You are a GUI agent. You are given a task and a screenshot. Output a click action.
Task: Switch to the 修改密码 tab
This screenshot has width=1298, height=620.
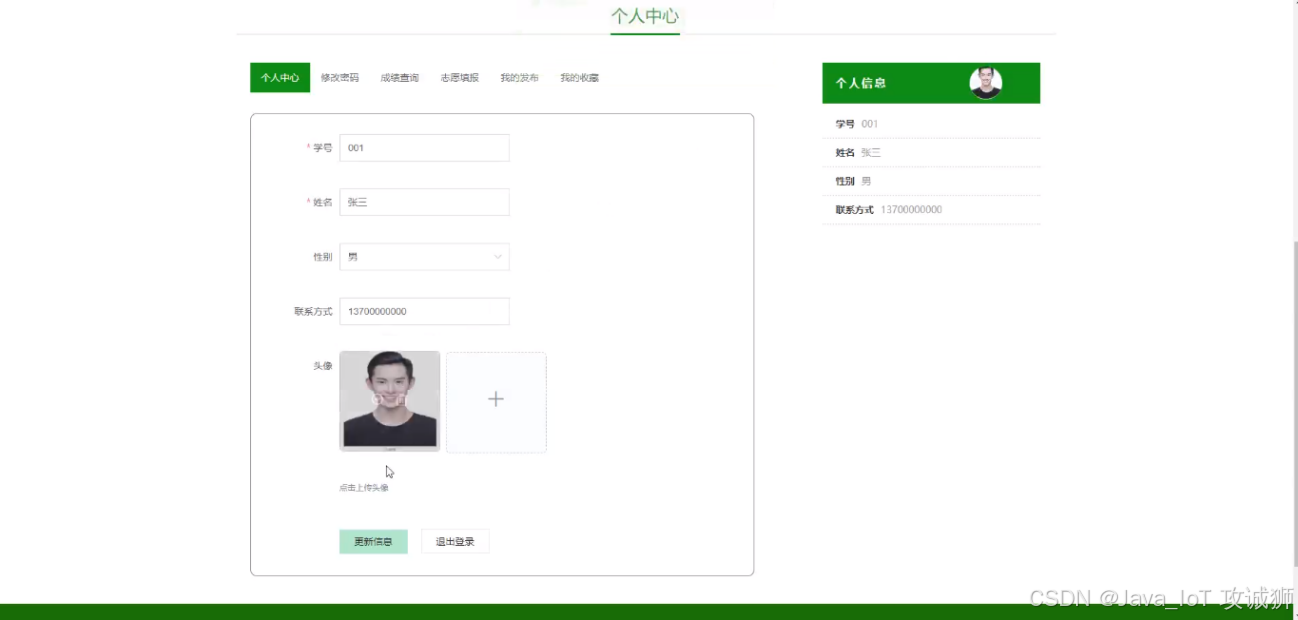pyautogui.click(x=340, y=78)
